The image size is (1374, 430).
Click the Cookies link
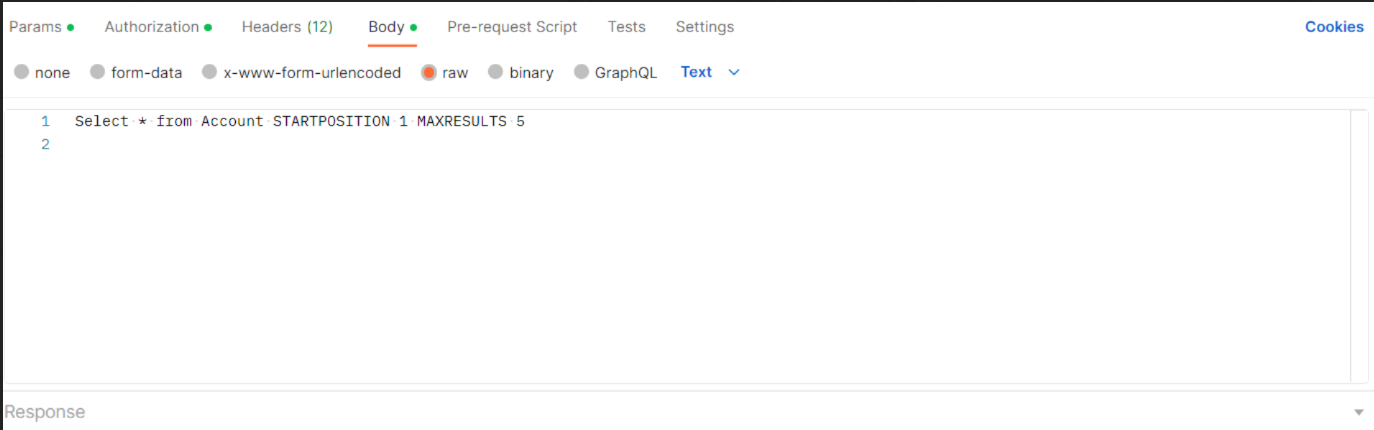pyautogui.click(x=1333, y=27)
